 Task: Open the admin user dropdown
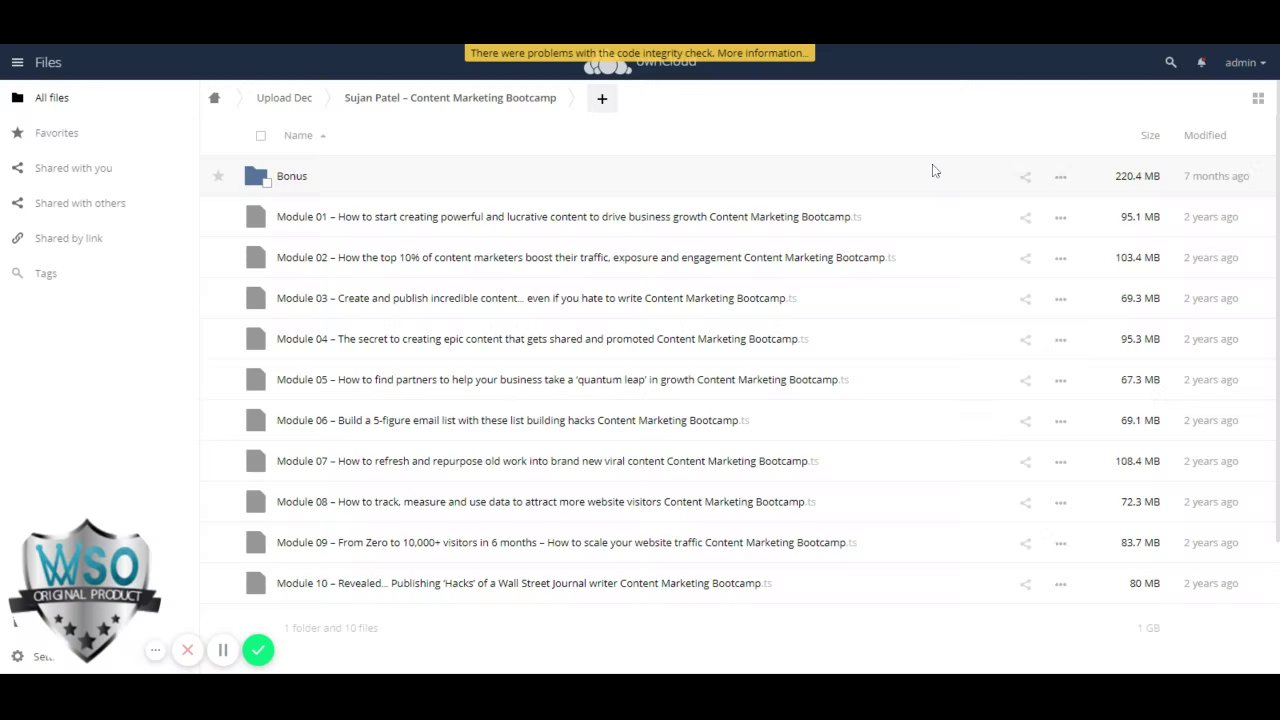click(x=1245, y=62)
